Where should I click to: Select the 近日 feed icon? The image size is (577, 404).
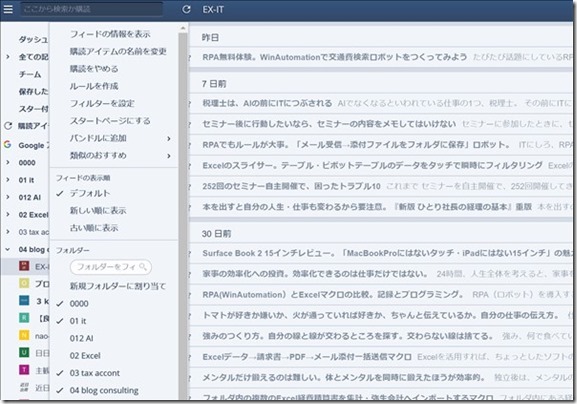pyautogui.click(x=24, y=387)
